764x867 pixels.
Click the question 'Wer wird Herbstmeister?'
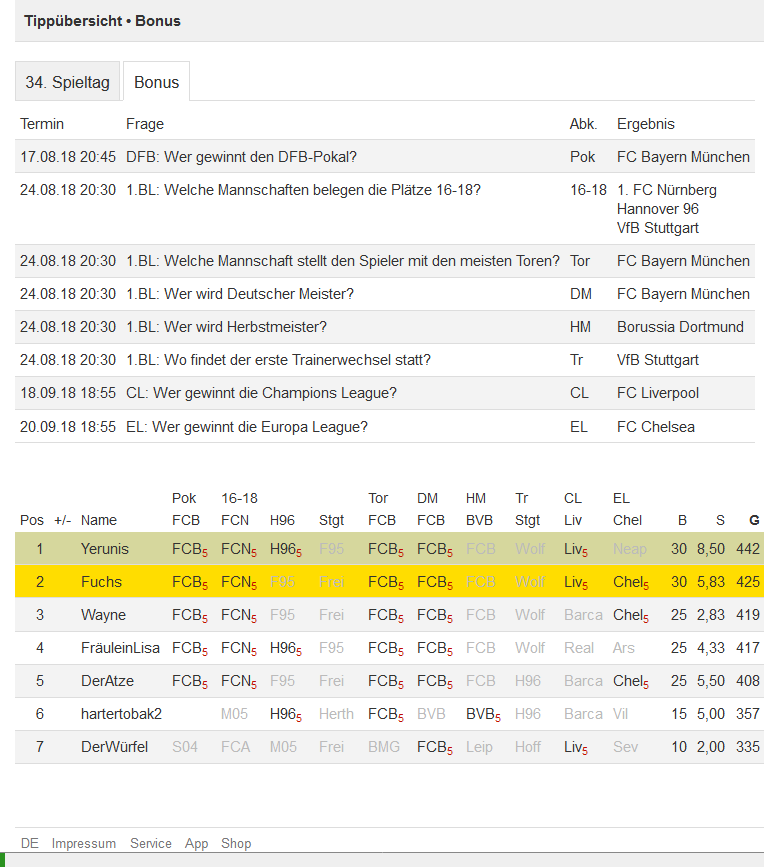point(227,327)
